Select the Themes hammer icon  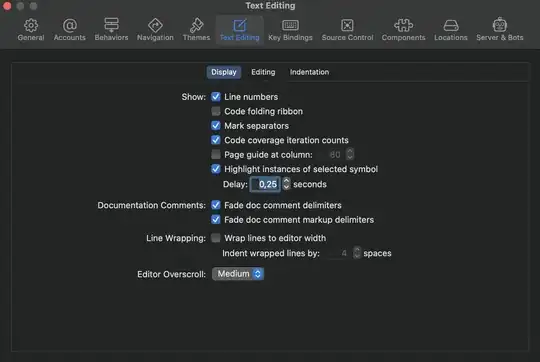tap(197, 25)
